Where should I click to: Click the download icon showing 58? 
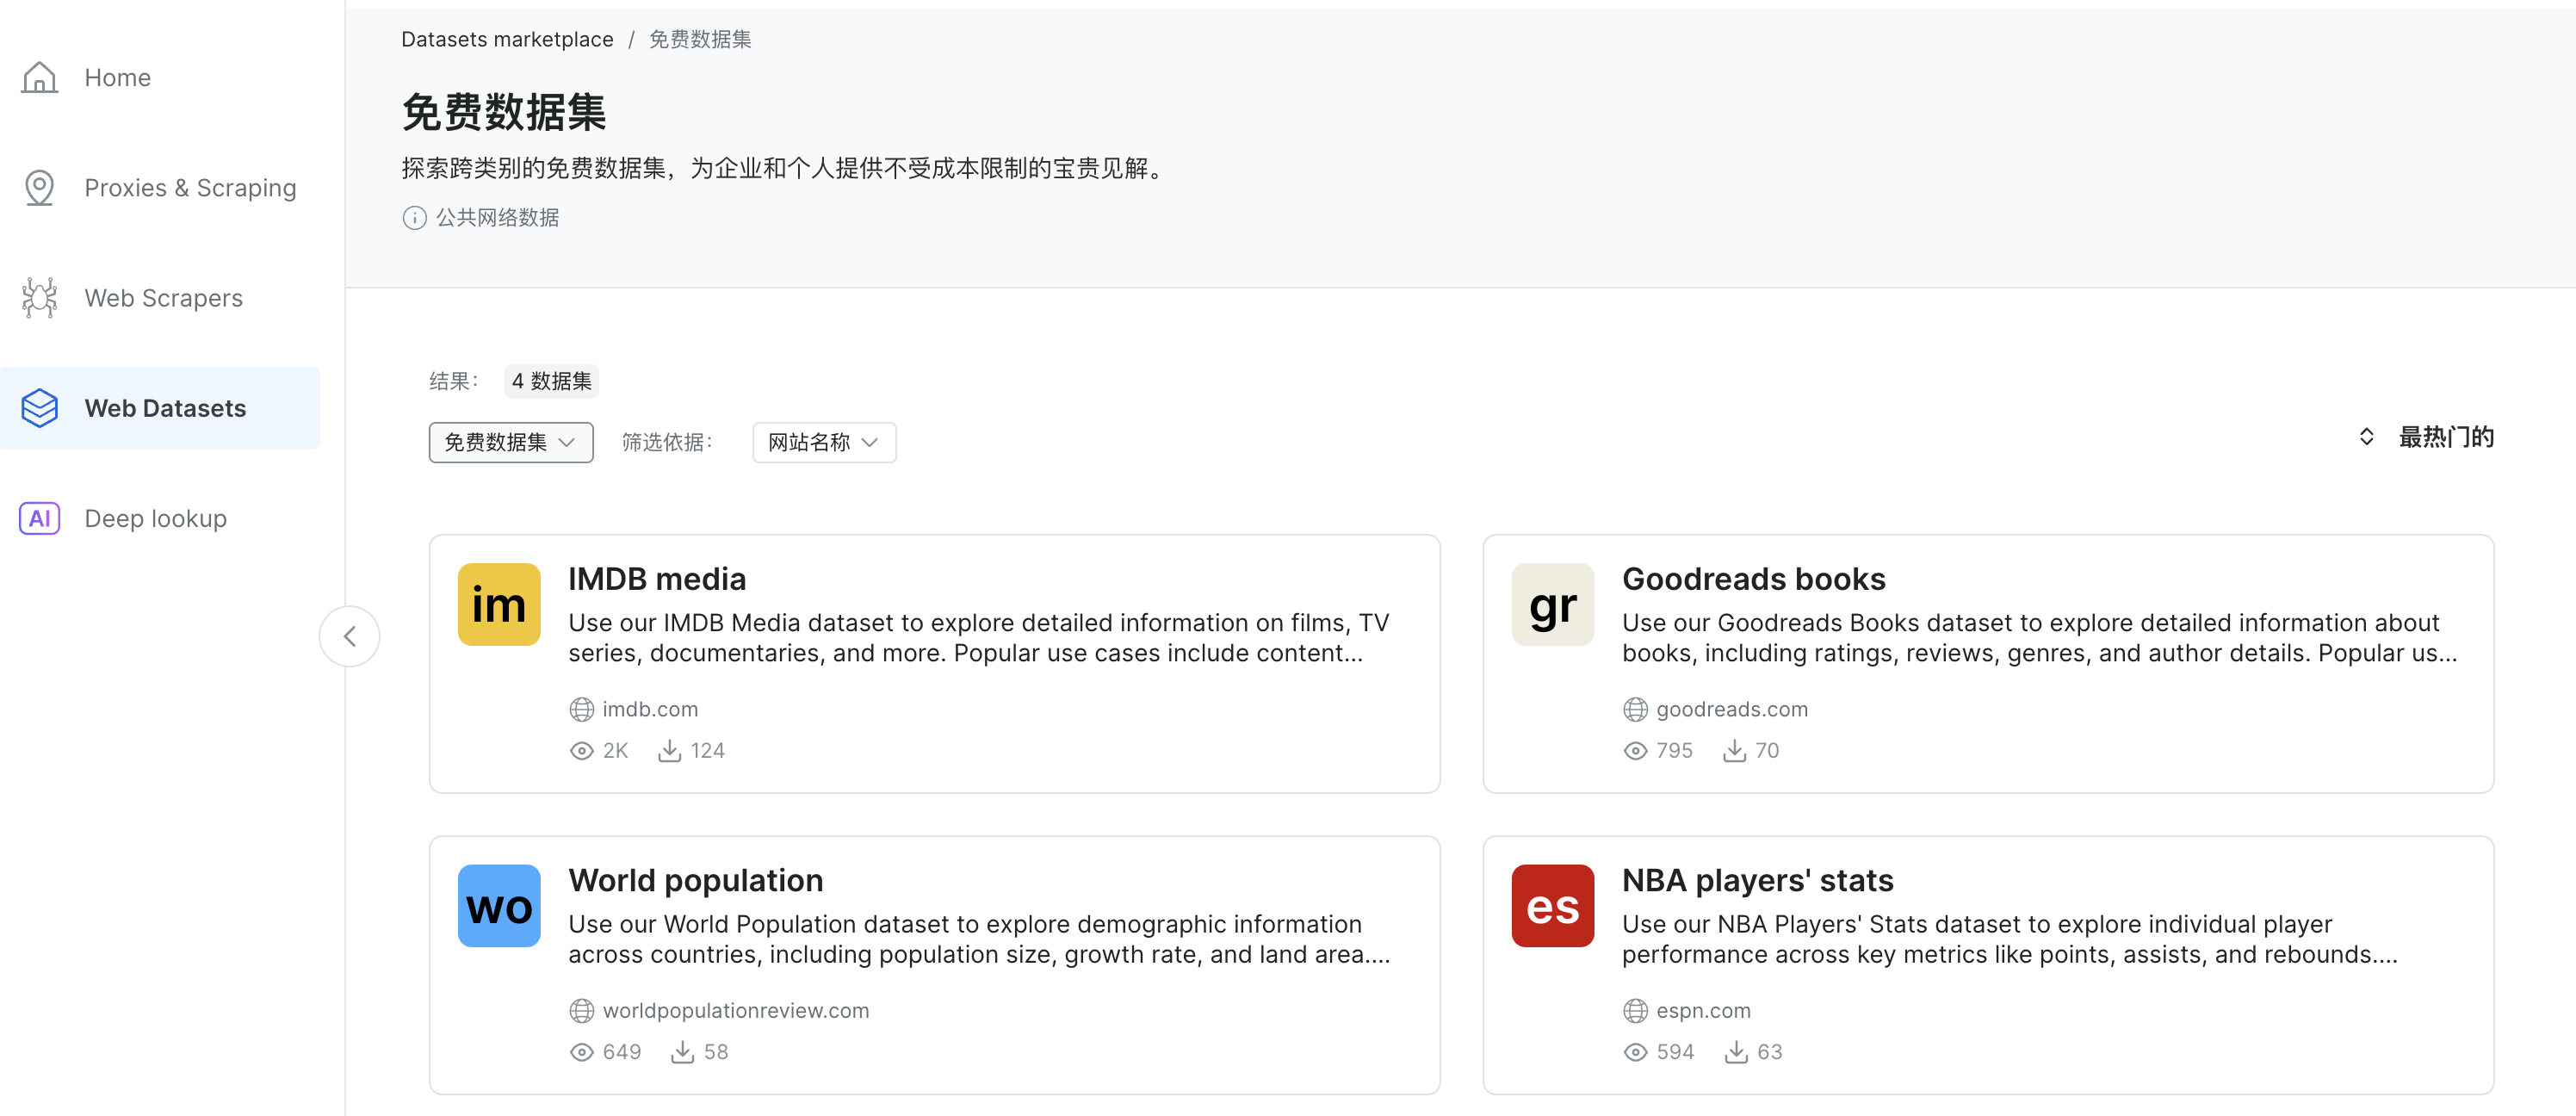(x=682, y=1051)
